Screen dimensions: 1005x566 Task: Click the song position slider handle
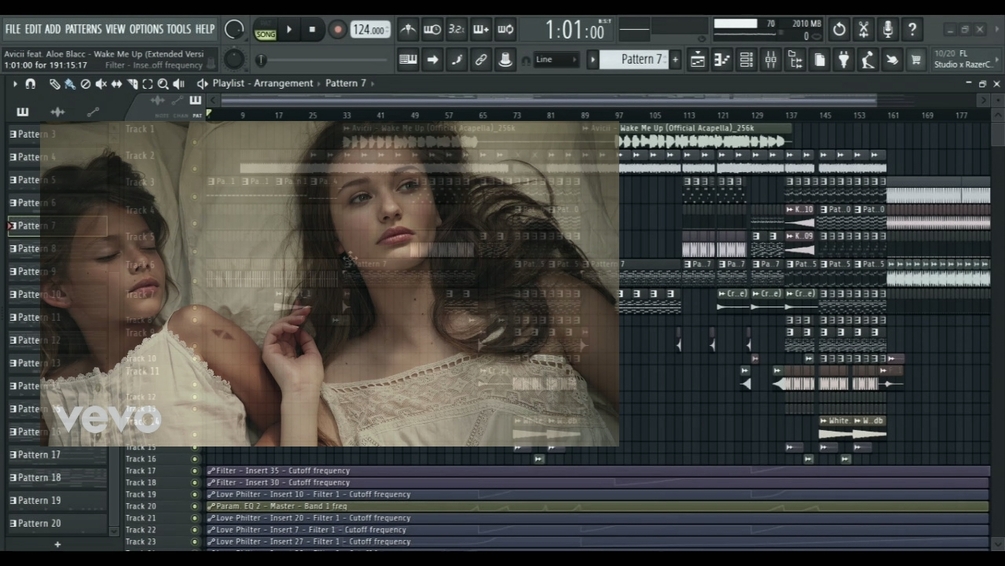(261, 60)
